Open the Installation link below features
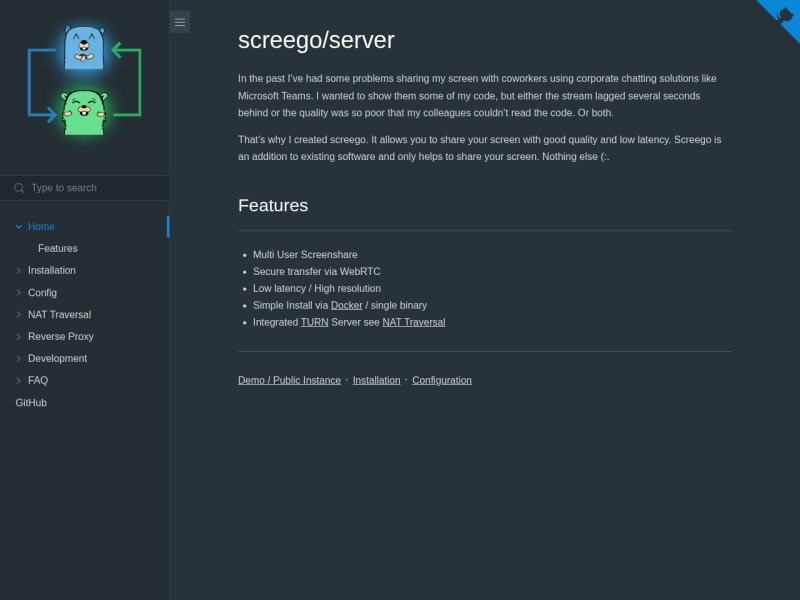The height and width of the screenshot is (600, 800). 377,380
